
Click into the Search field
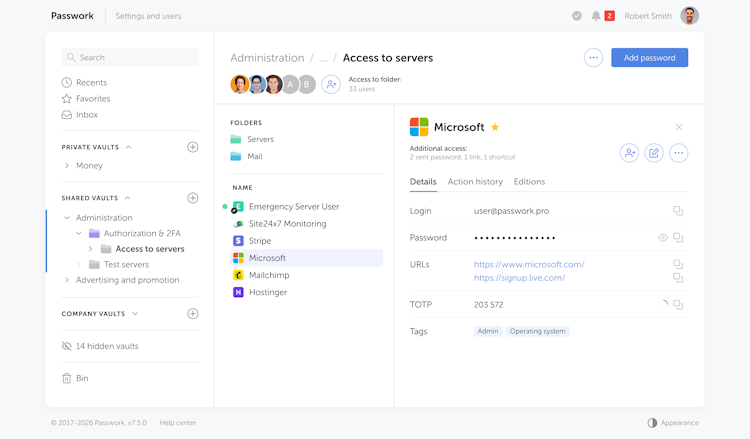click(x=130, y=58)
